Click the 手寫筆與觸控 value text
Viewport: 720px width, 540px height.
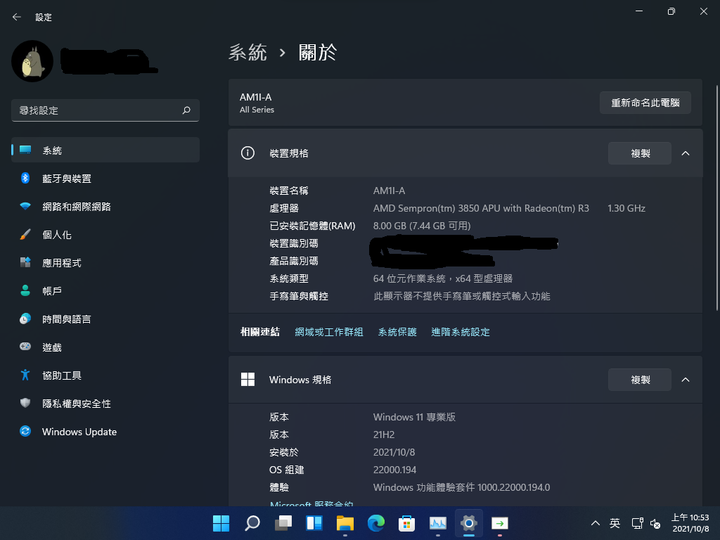(x=461, y=296)
